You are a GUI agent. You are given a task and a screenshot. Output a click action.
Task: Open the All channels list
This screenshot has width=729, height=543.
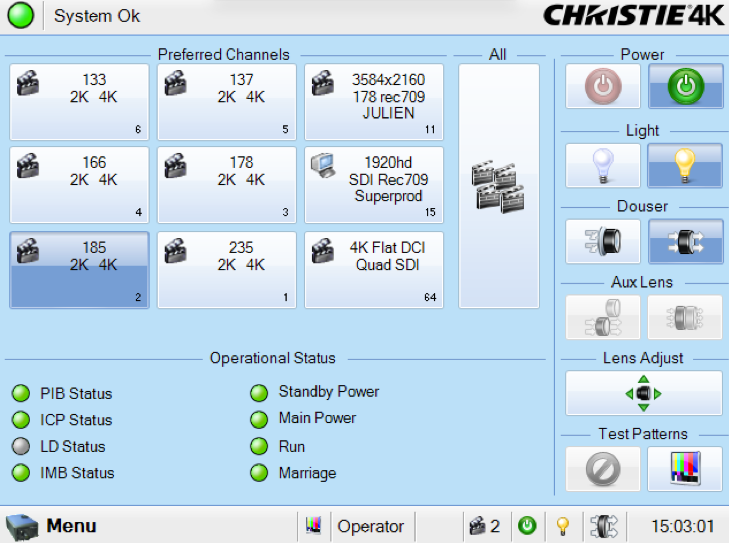[498, 186]
